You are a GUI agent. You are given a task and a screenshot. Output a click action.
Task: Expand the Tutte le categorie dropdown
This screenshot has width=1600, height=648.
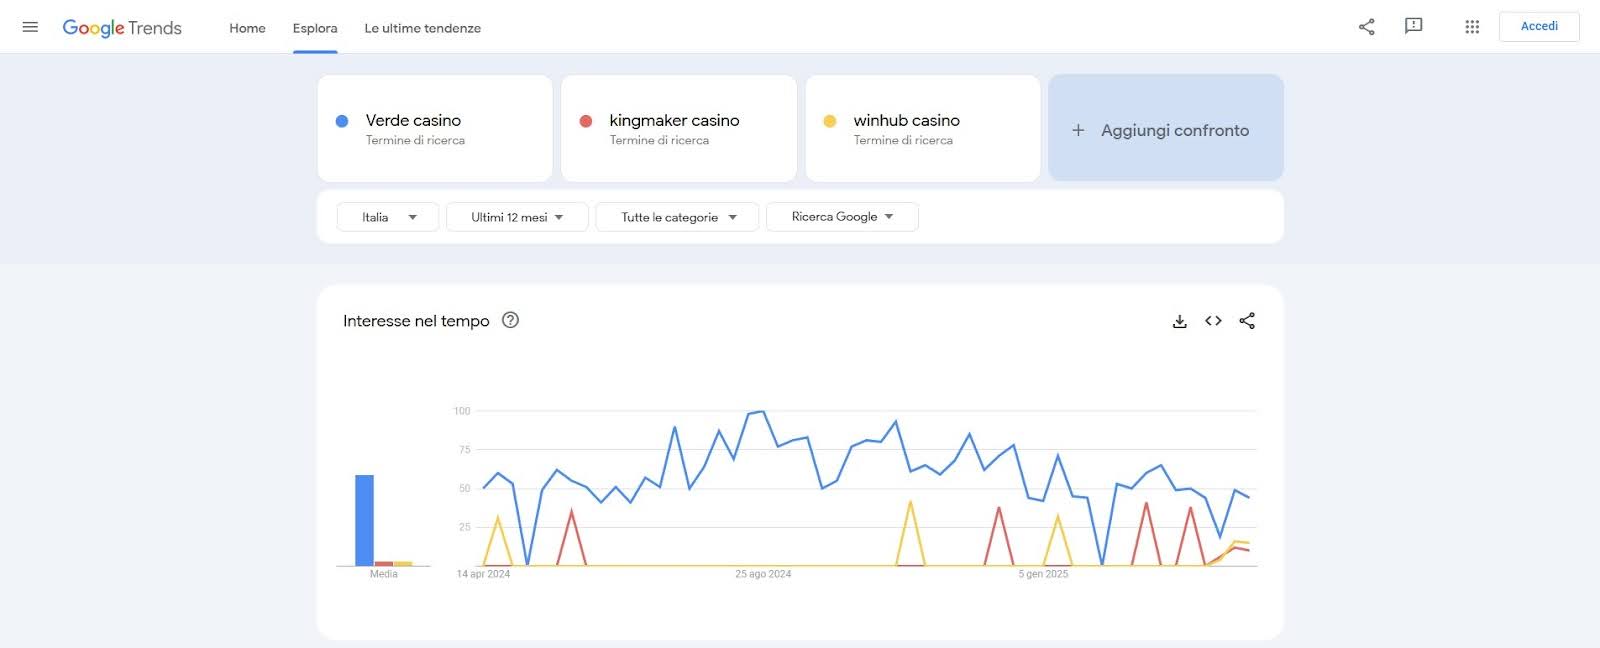tap(677, 217)
